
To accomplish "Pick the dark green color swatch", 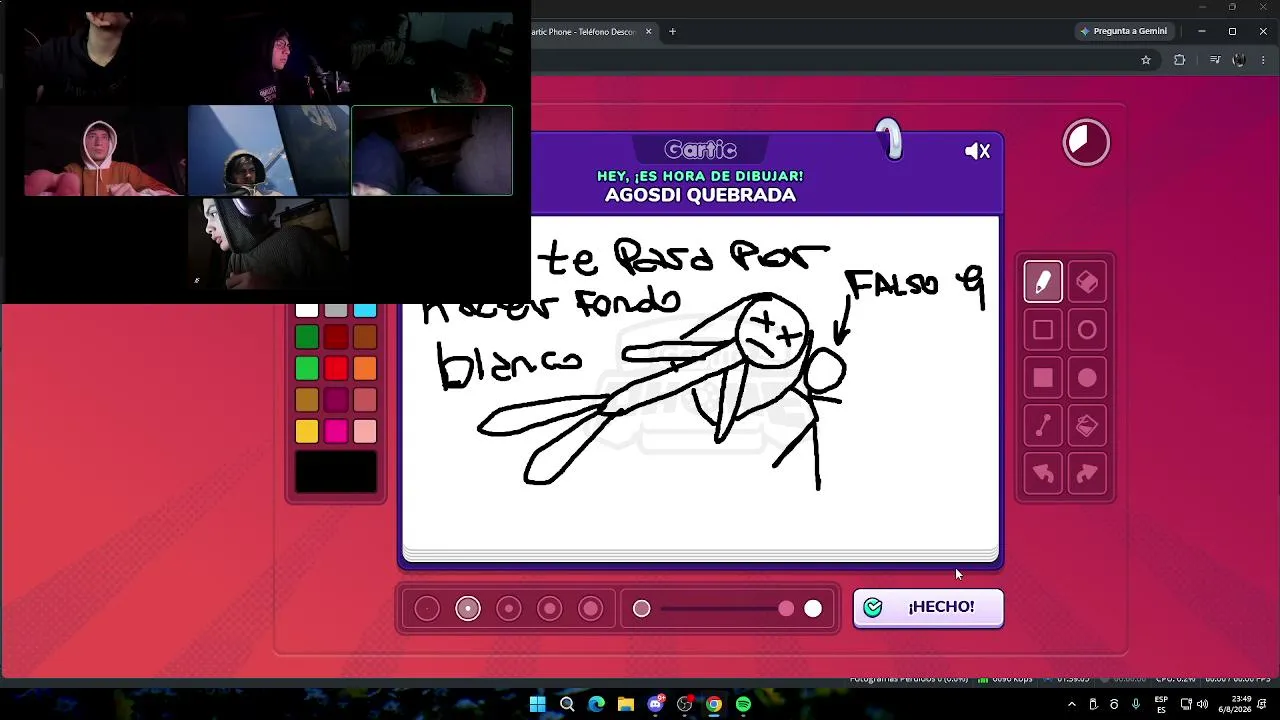I will [x=307, y=337].
